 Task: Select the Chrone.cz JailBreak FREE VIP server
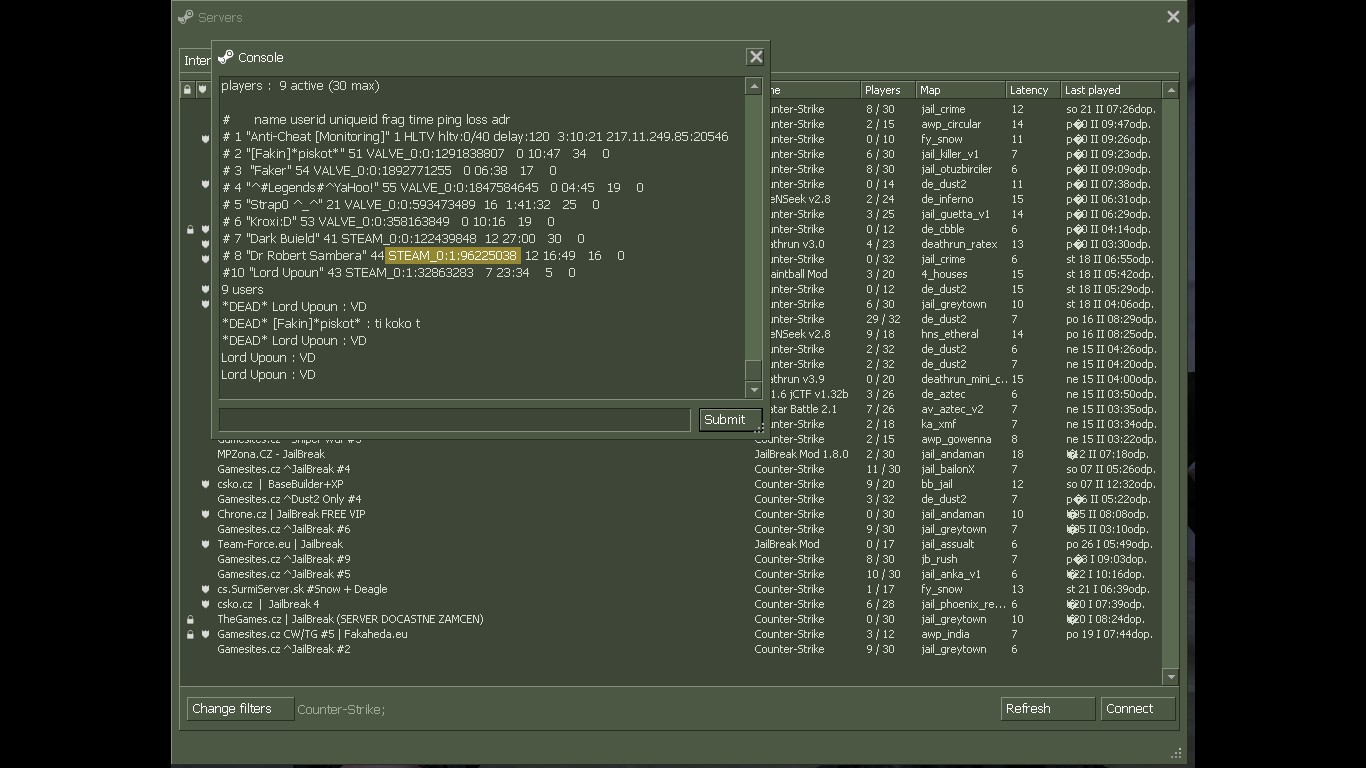coord(671,514)
